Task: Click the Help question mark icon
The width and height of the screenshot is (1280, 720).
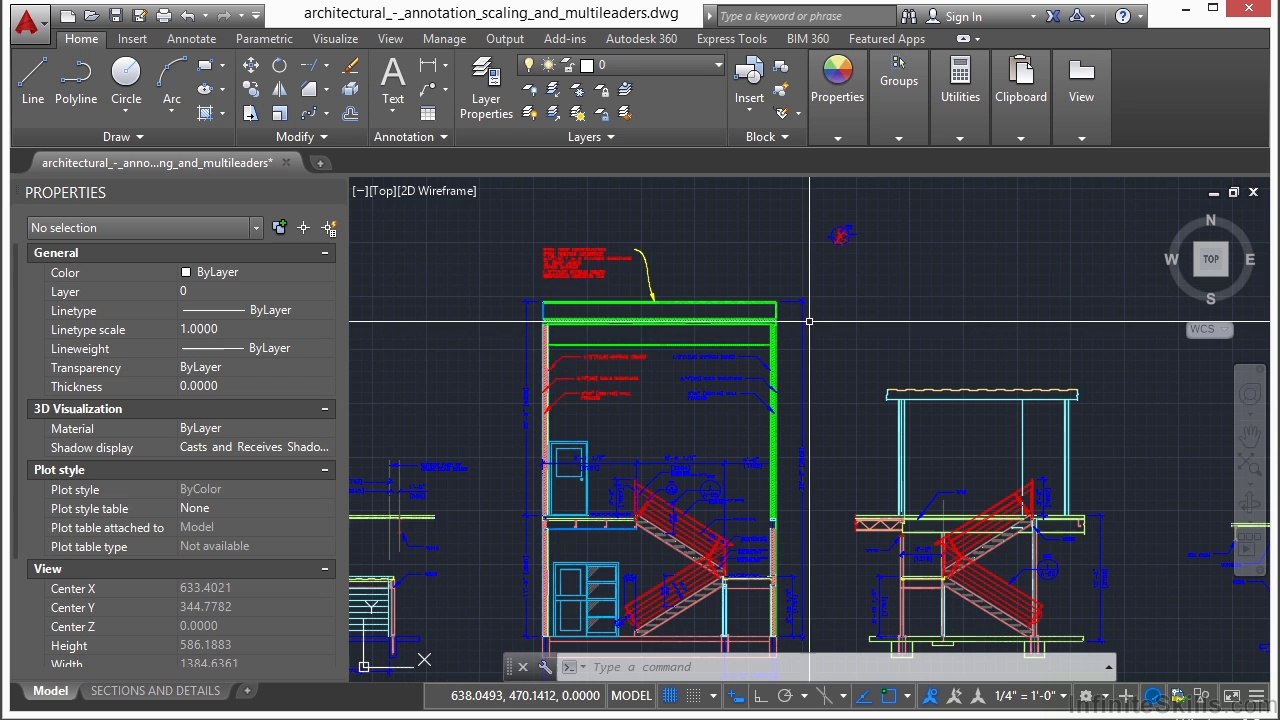Action: pos(1123,16)
